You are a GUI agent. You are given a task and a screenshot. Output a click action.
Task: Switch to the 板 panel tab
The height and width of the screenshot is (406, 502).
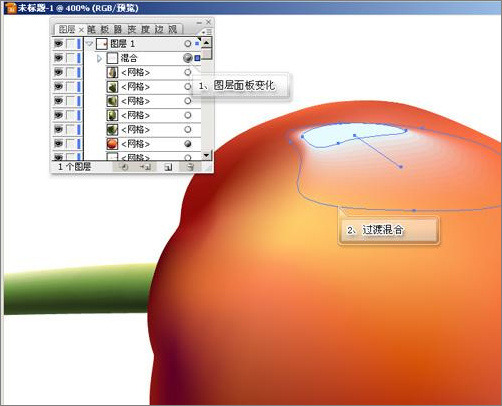click(x=105, y=29)
